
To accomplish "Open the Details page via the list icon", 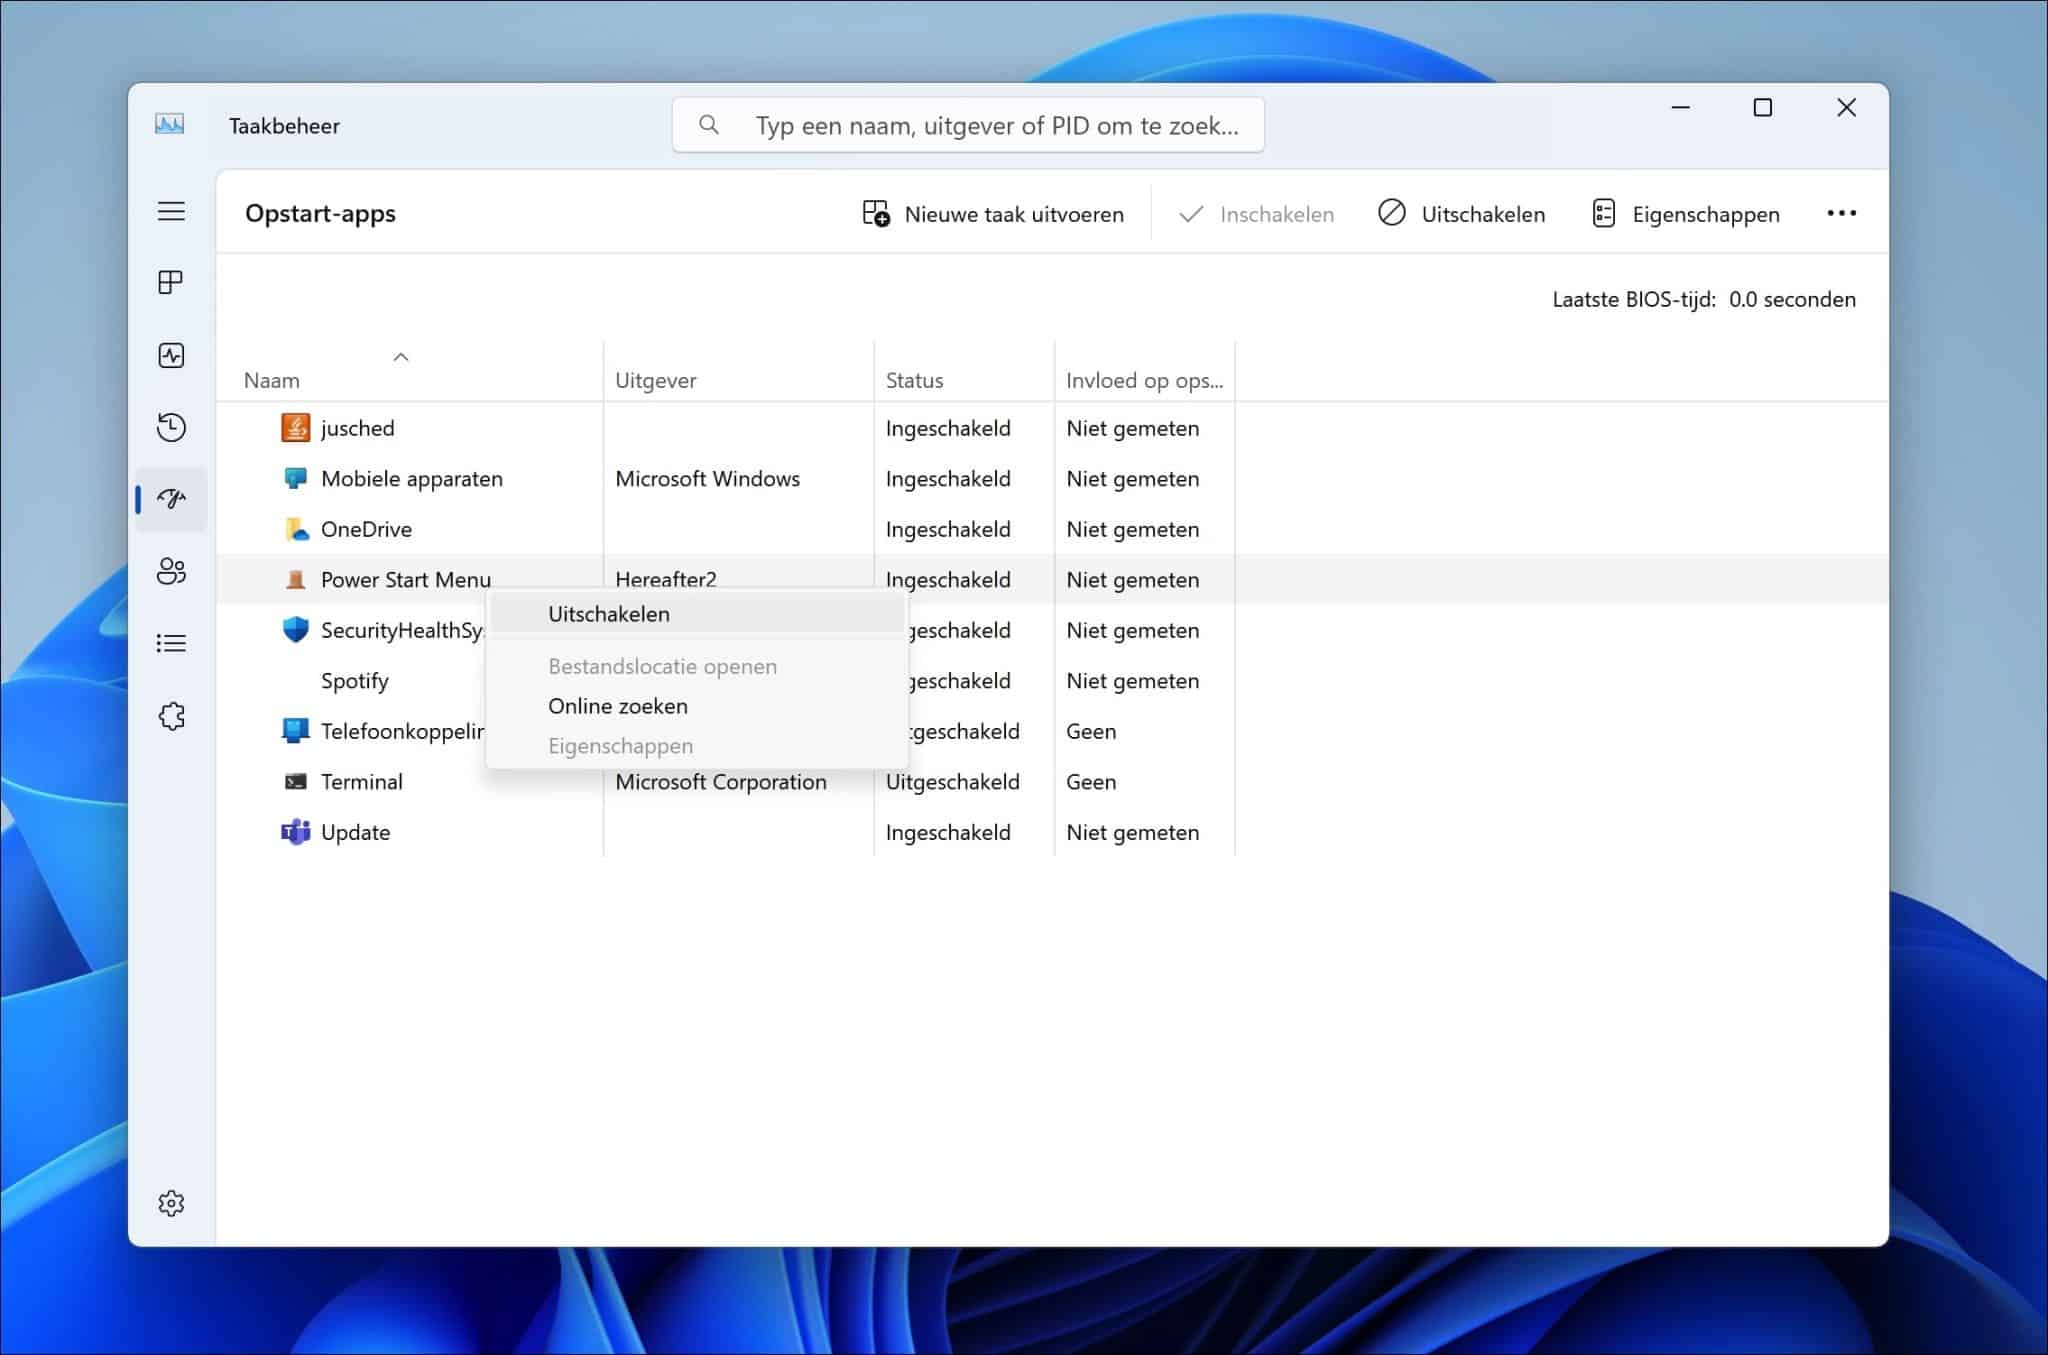I will click(171, 643).
